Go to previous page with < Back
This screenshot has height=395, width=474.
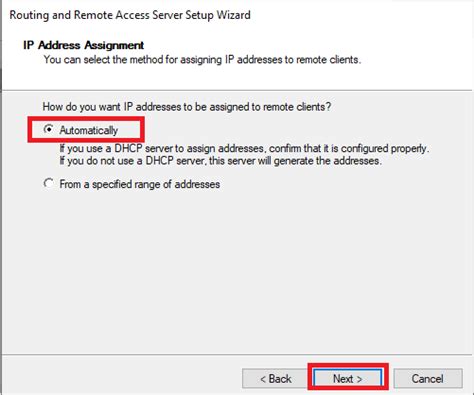[x=276, y=379]
